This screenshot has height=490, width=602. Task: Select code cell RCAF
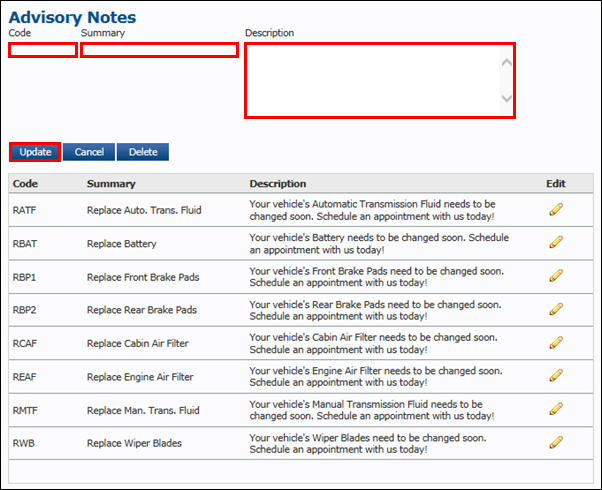(x=25, y=343)
